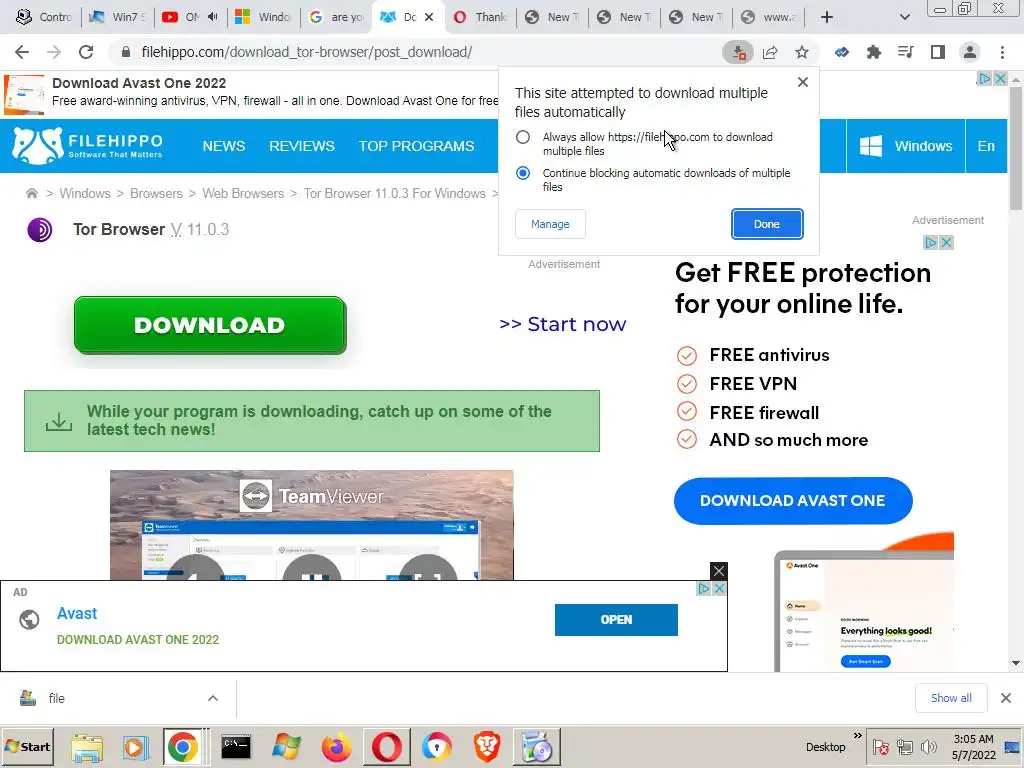This screenshot has height=768, width=1024.
Task: Close the Avast bottom banner ad
Action: tap(718, 571)
